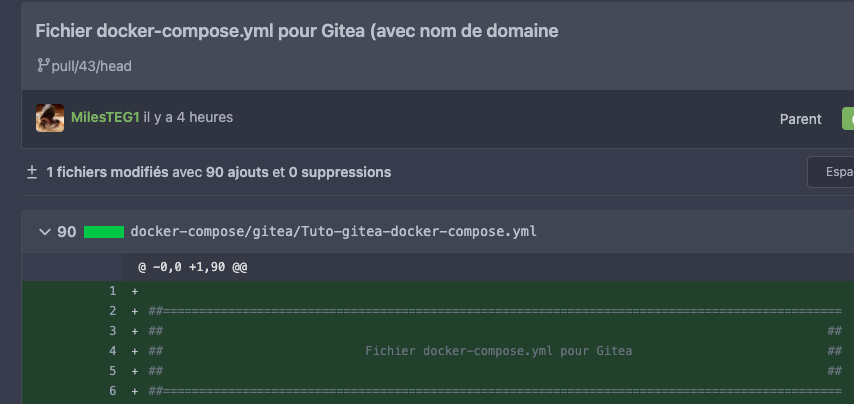Select line number 3 in the diff

(113, 331)
